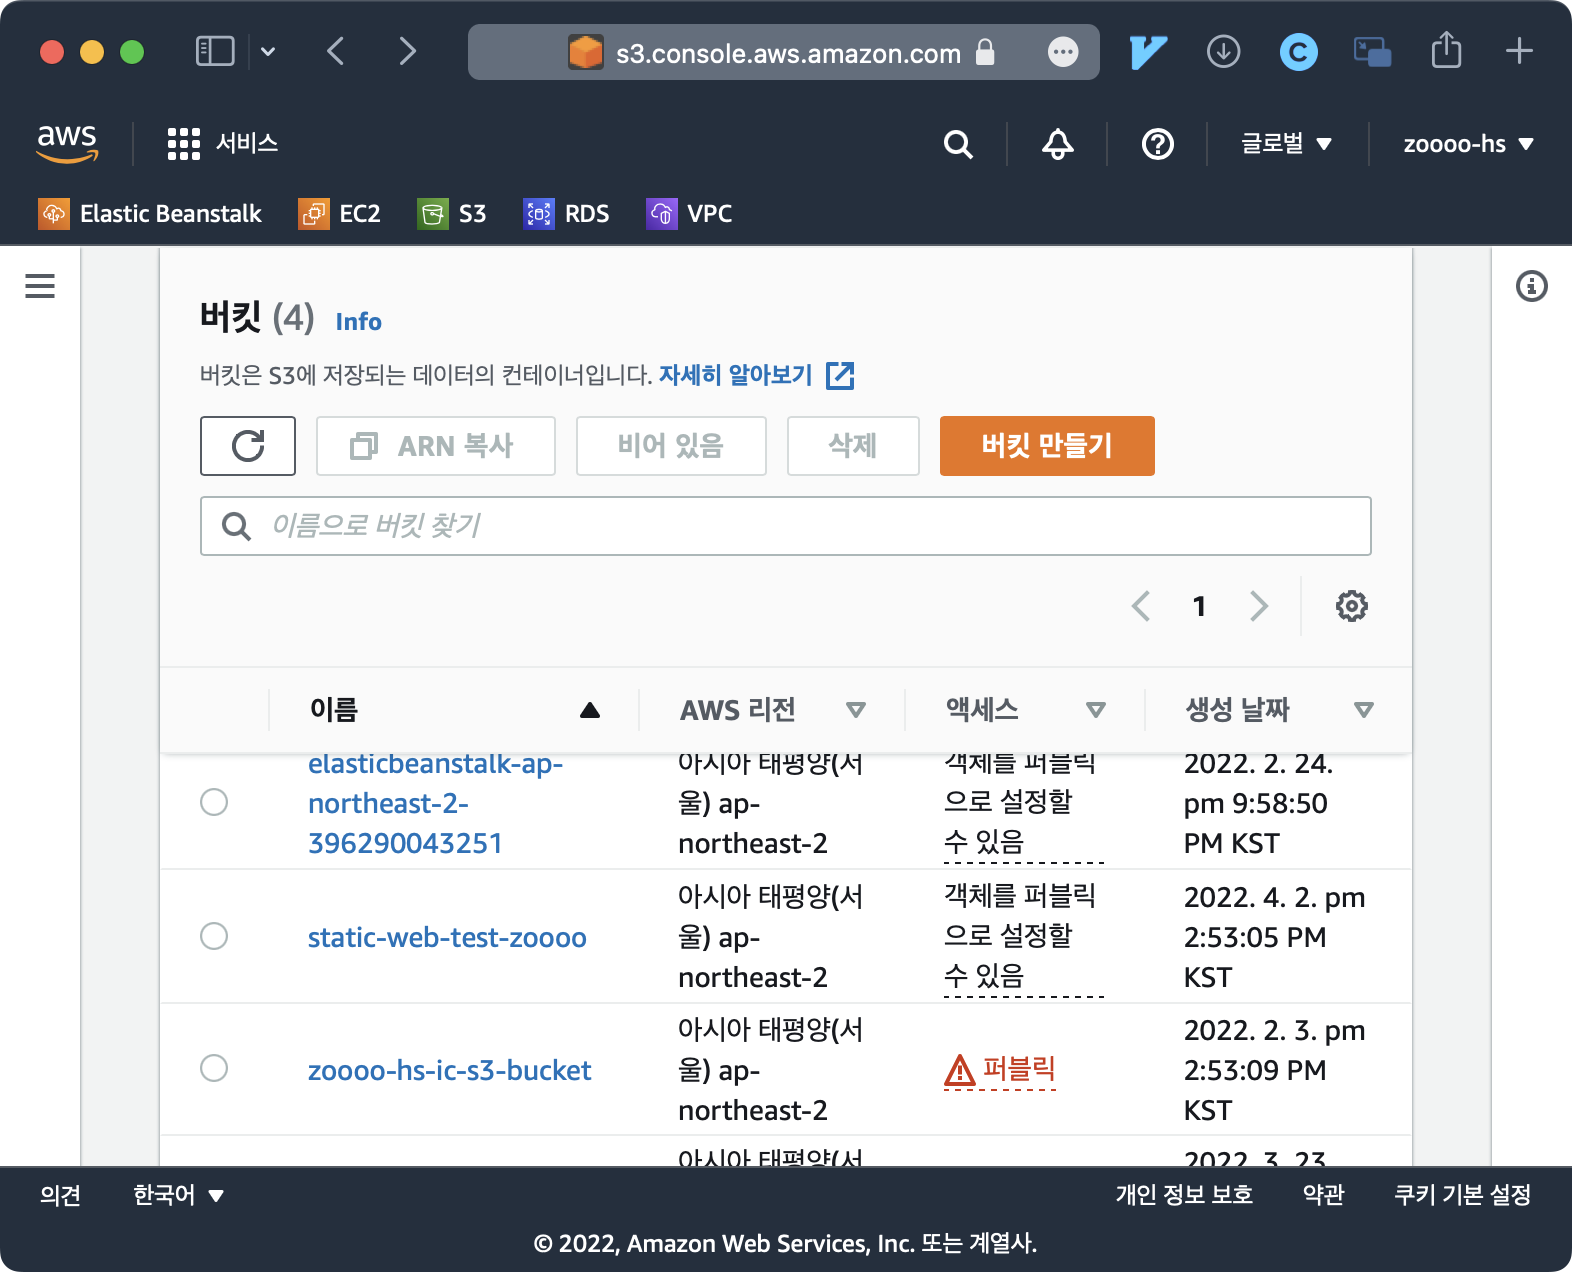Expand the 글로벌 region dropdown
Viewport: 1572px width, 1272px height.
[x=1287, y=144]
